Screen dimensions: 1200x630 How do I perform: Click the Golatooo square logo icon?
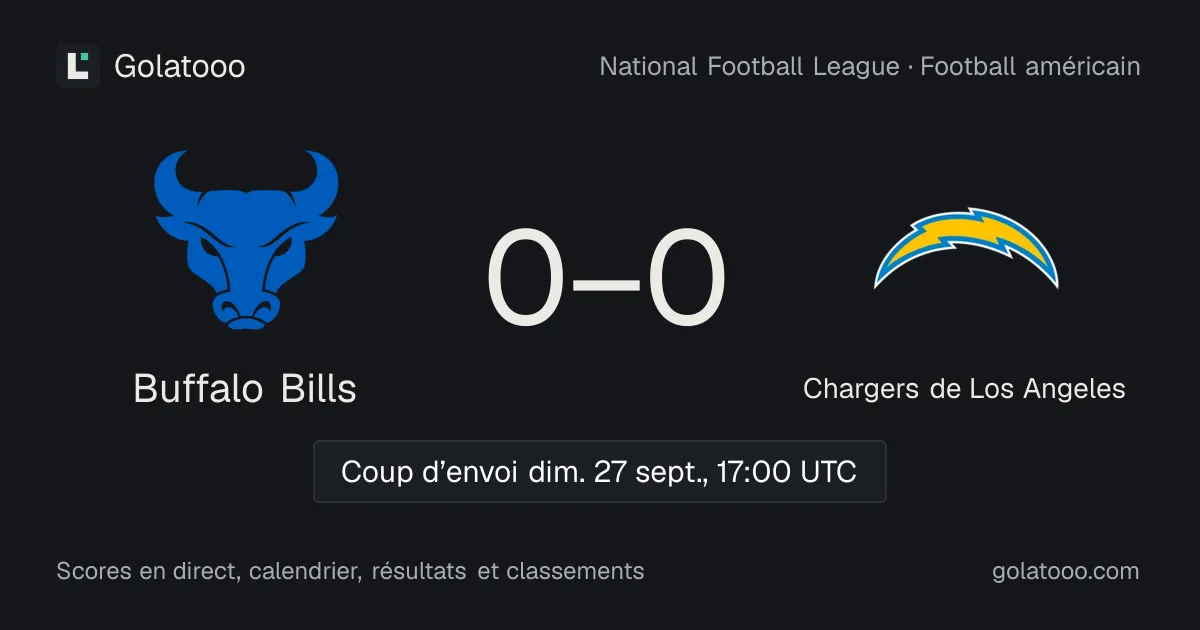coord(78,66)
